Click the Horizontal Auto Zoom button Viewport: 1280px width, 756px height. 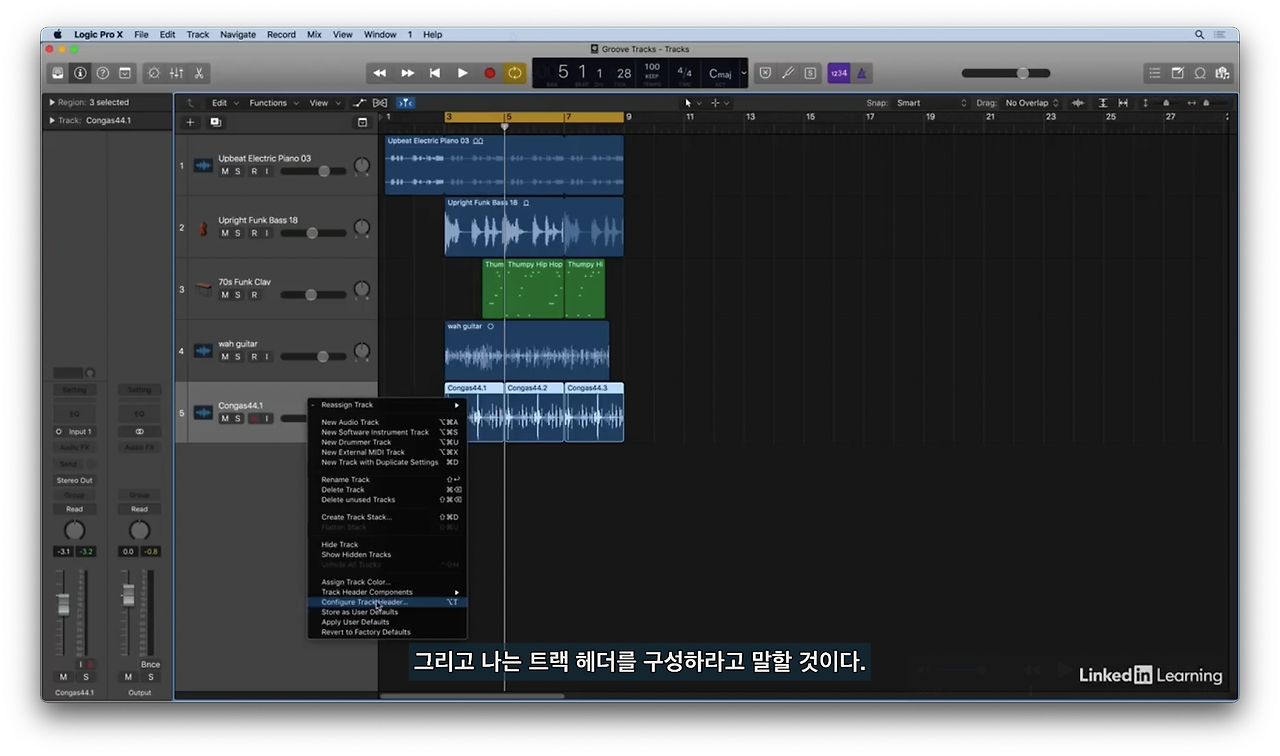coord(1123,103)
